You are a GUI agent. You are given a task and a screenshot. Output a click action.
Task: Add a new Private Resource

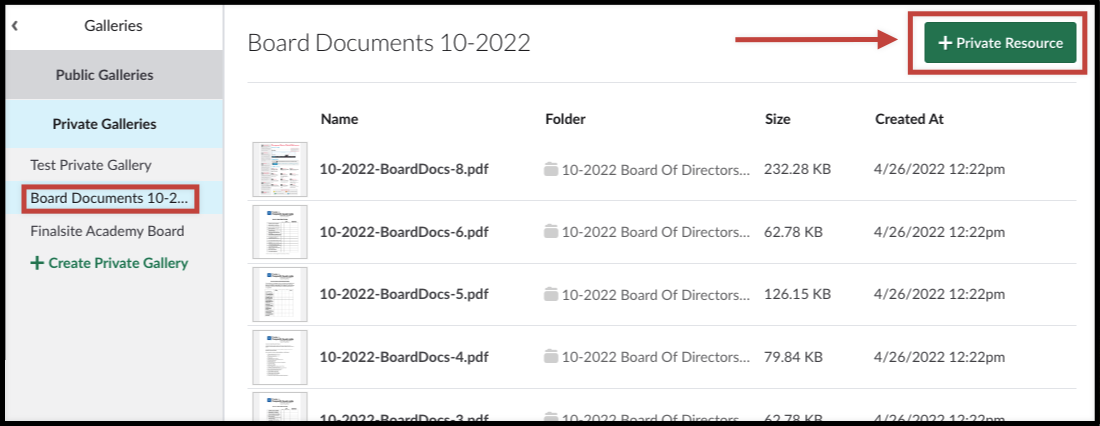1000,43
